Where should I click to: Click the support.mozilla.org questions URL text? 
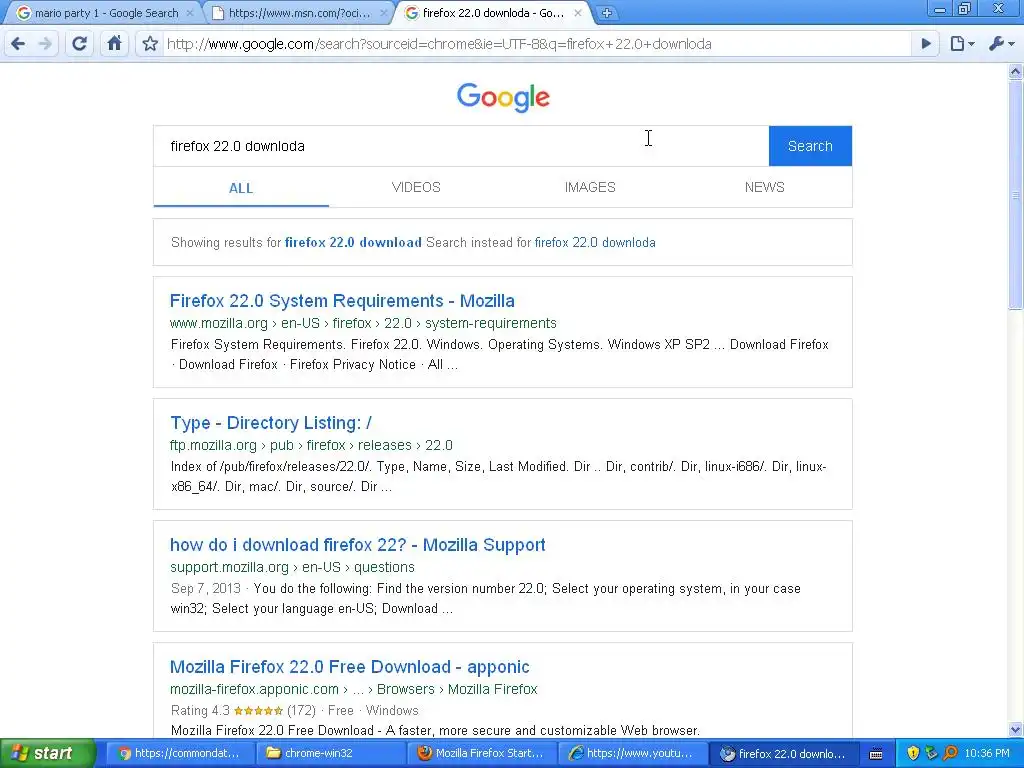(292, 568)
